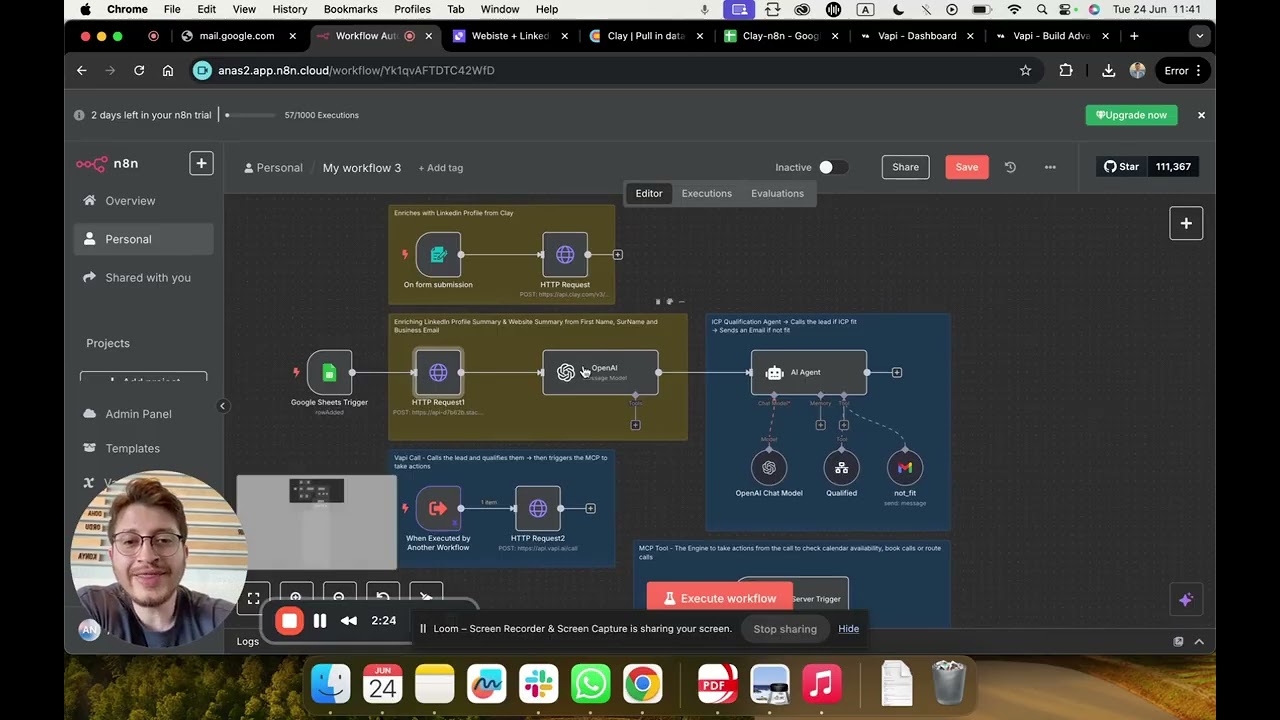The height and width of the screenshot is (720, 1280).
Task: Add node after HTTP Request2 output
Action: (x=591, y=509)
